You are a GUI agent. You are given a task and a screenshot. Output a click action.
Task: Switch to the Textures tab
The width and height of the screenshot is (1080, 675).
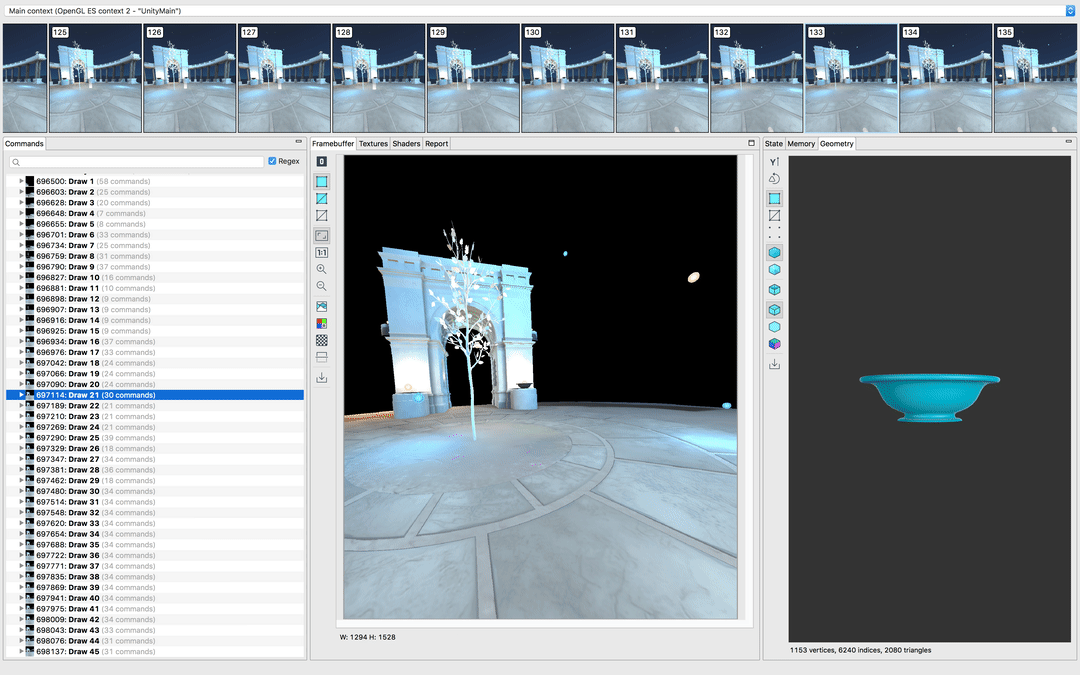[x=373, y=144]
